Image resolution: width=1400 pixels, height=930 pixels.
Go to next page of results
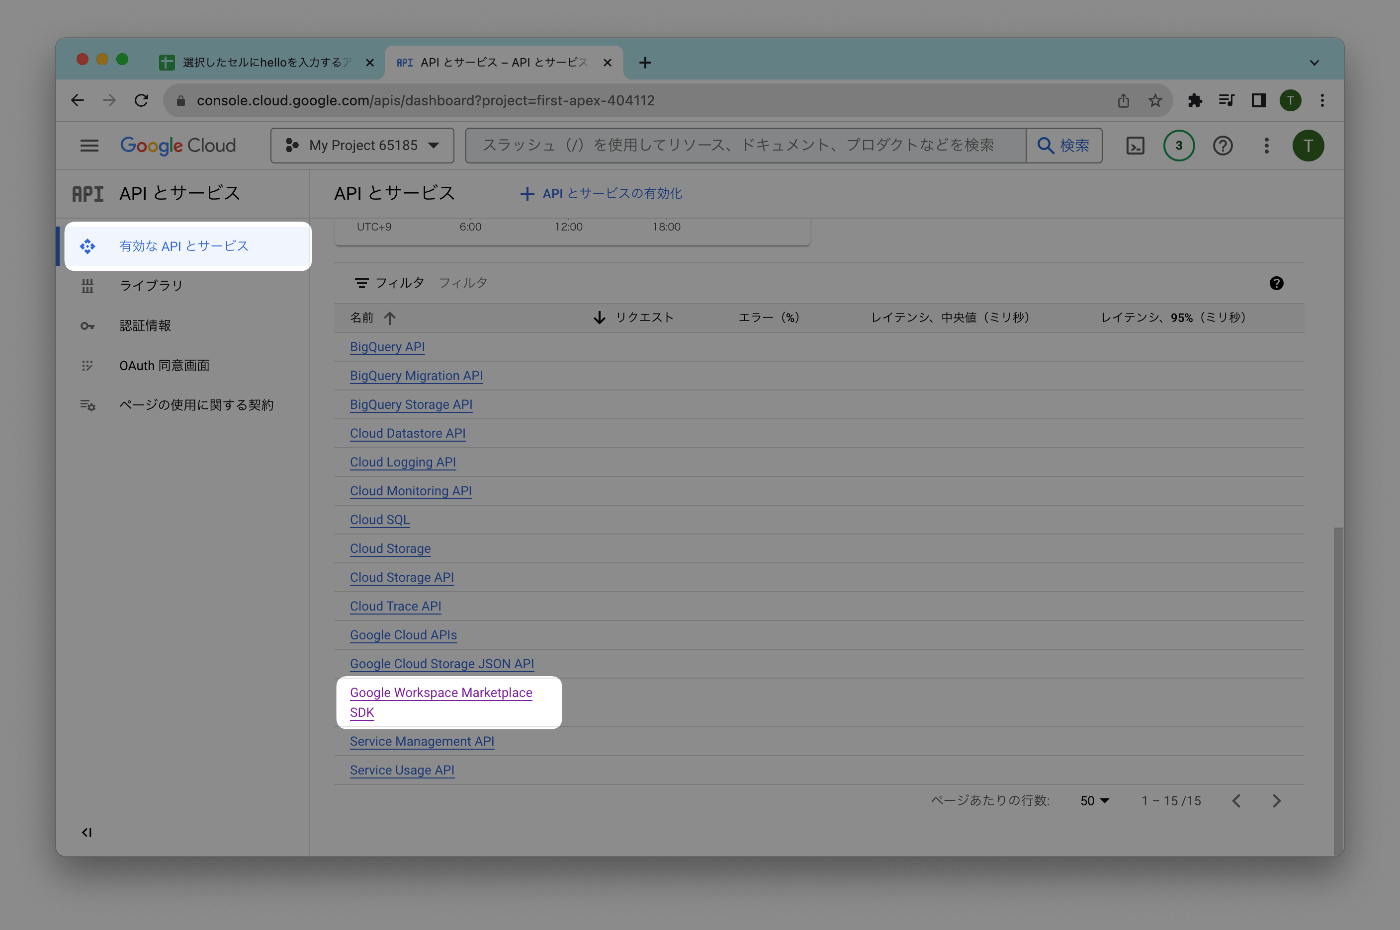click(x=1276, y=801)
